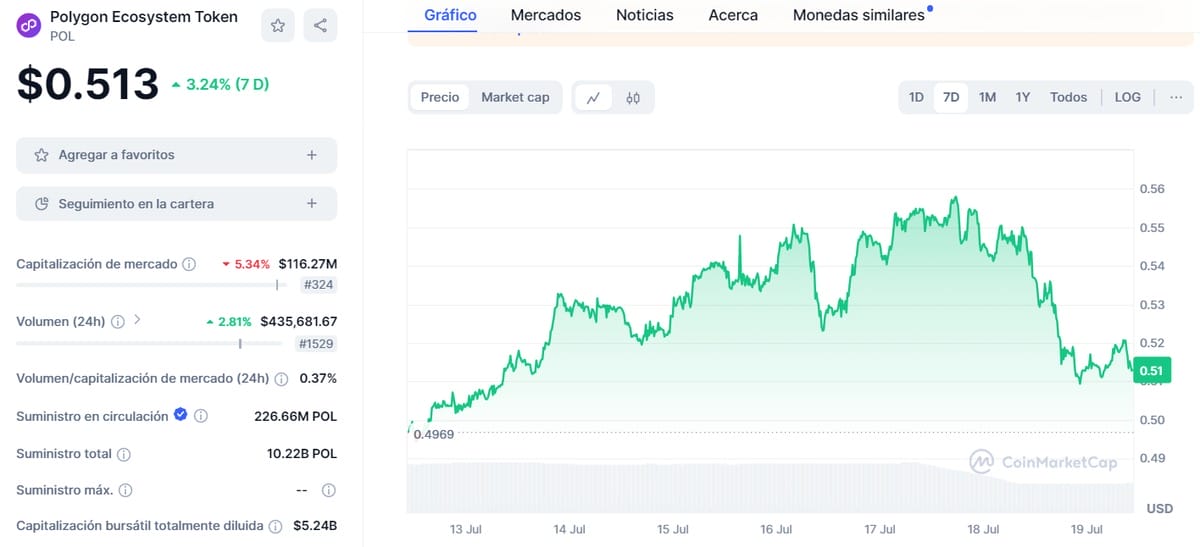The width and height of the screenshot is (1200, 547).
Task: Open the three-dot chart options menu
Action: (1176, 97)
